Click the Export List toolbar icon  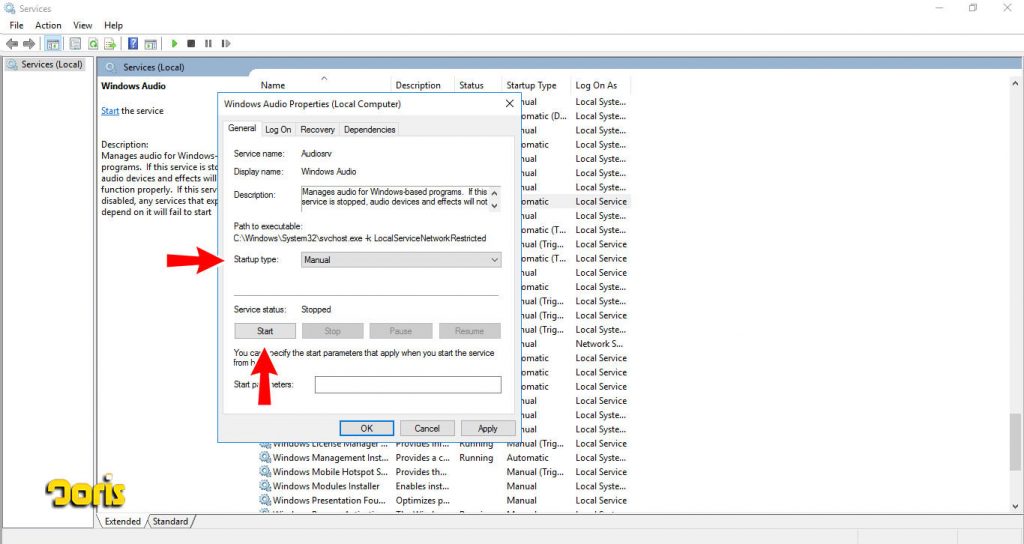(110, 44)
